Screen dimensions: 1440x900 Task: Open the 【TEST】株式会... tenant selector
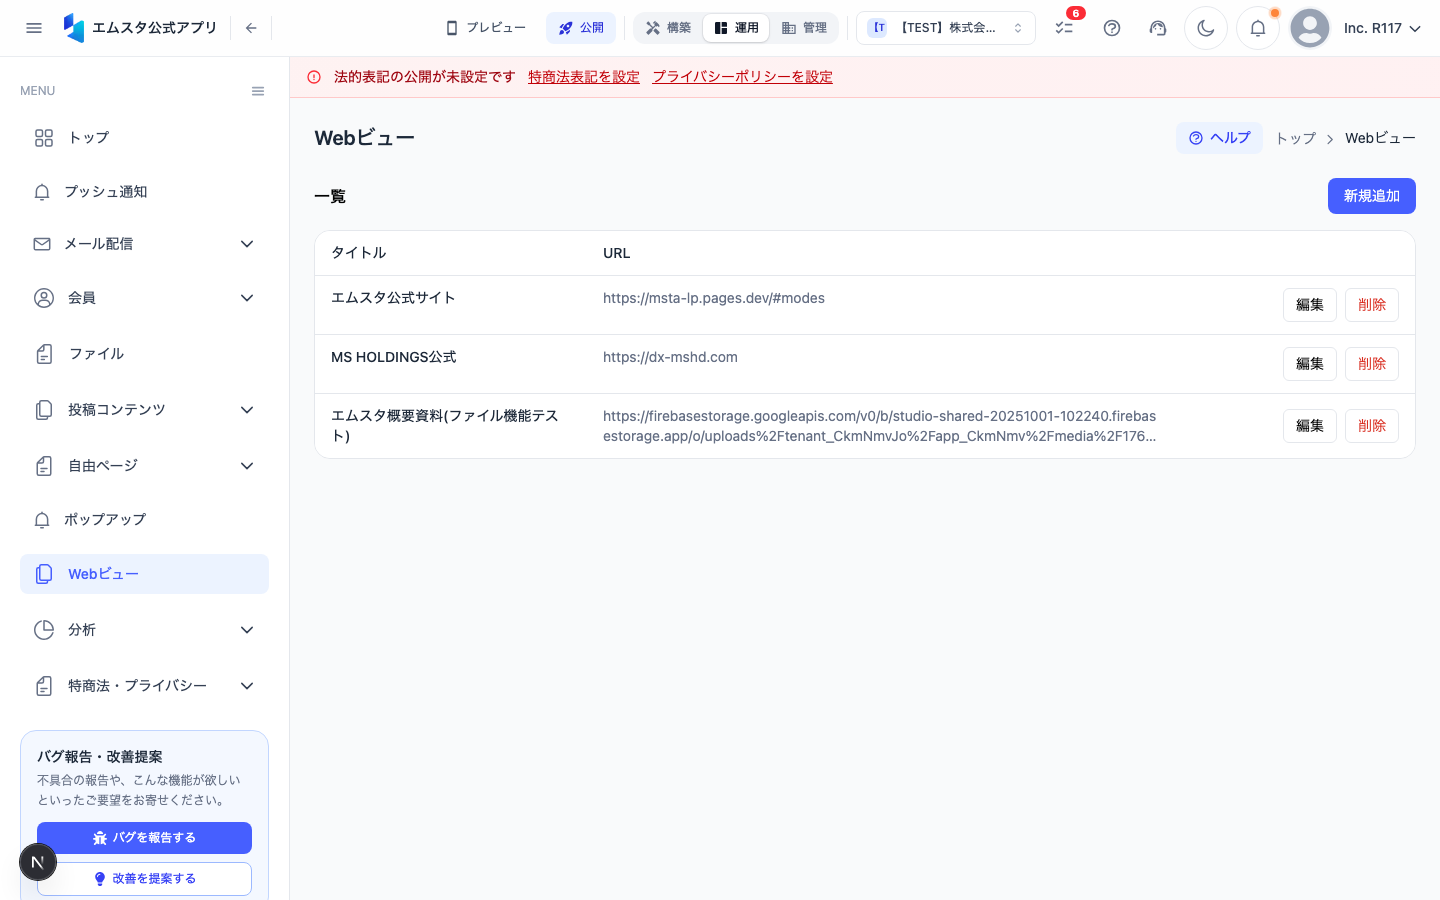(x=946, y=28)
